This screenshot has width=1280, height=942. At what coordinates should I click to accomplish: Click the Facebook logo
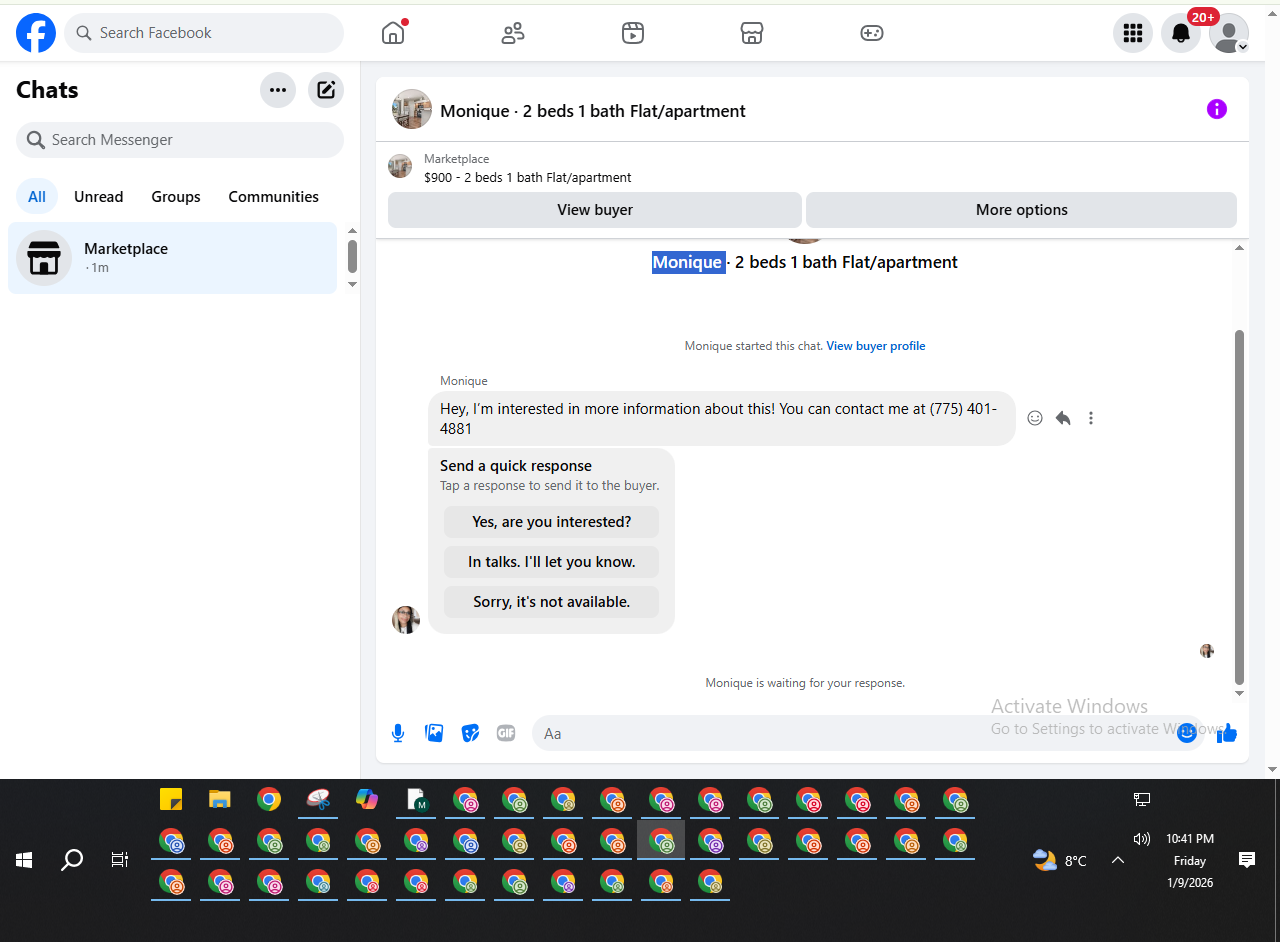36,33
